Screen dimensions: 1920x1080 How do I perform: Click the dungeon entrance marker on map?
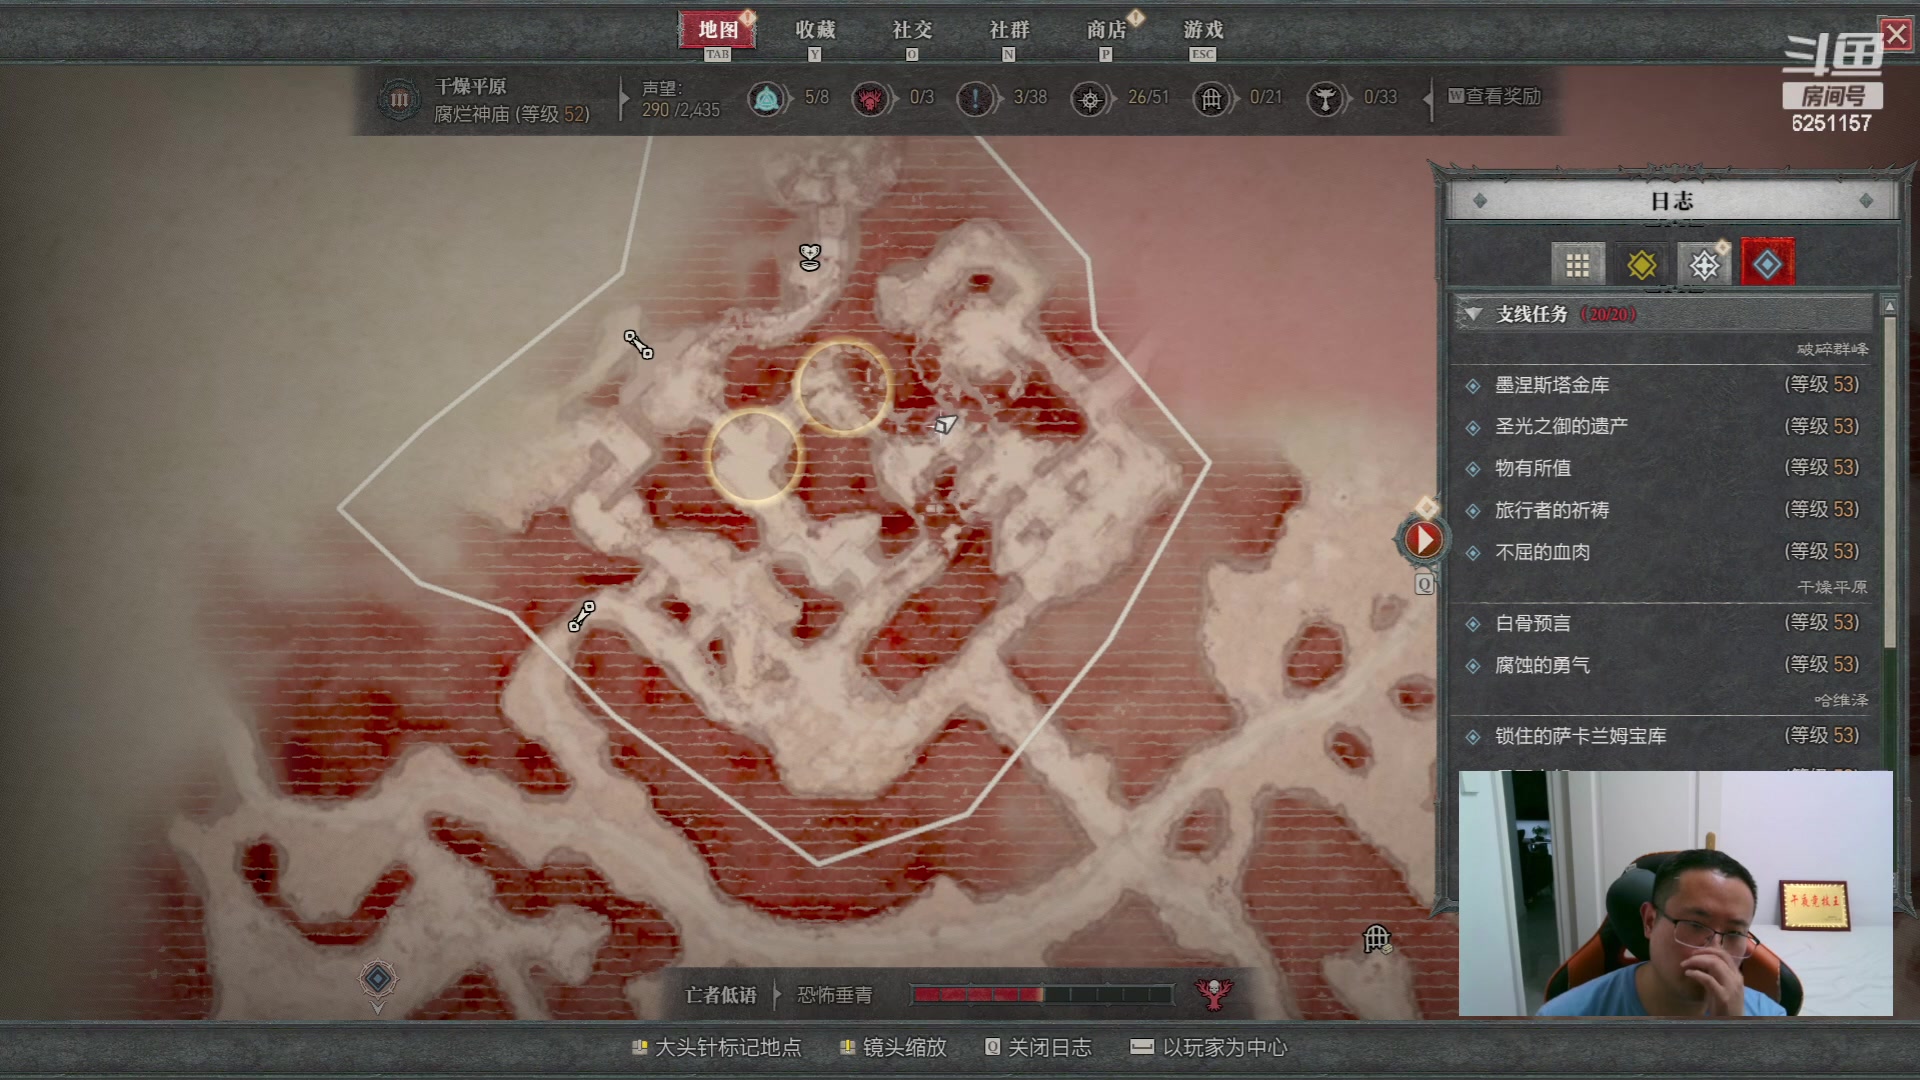pos(1377,938)
